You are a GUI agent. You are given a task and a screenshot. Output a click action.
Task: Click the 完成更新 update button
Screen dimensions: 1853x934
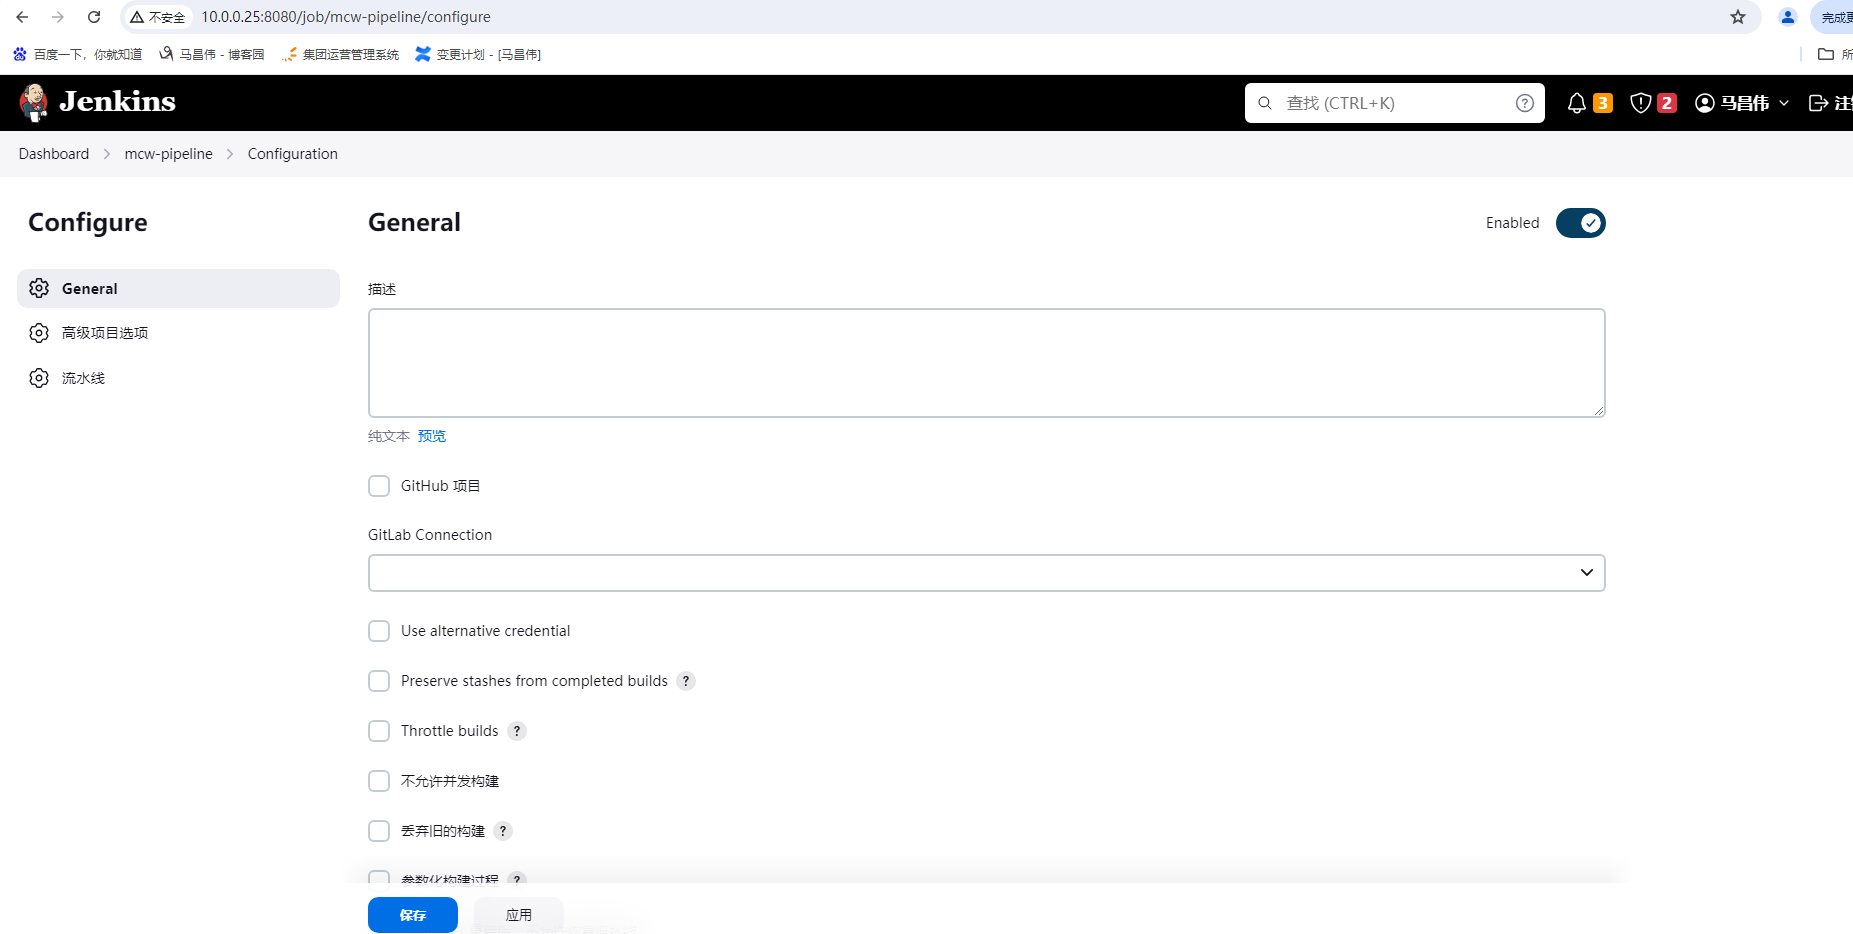1834,17
